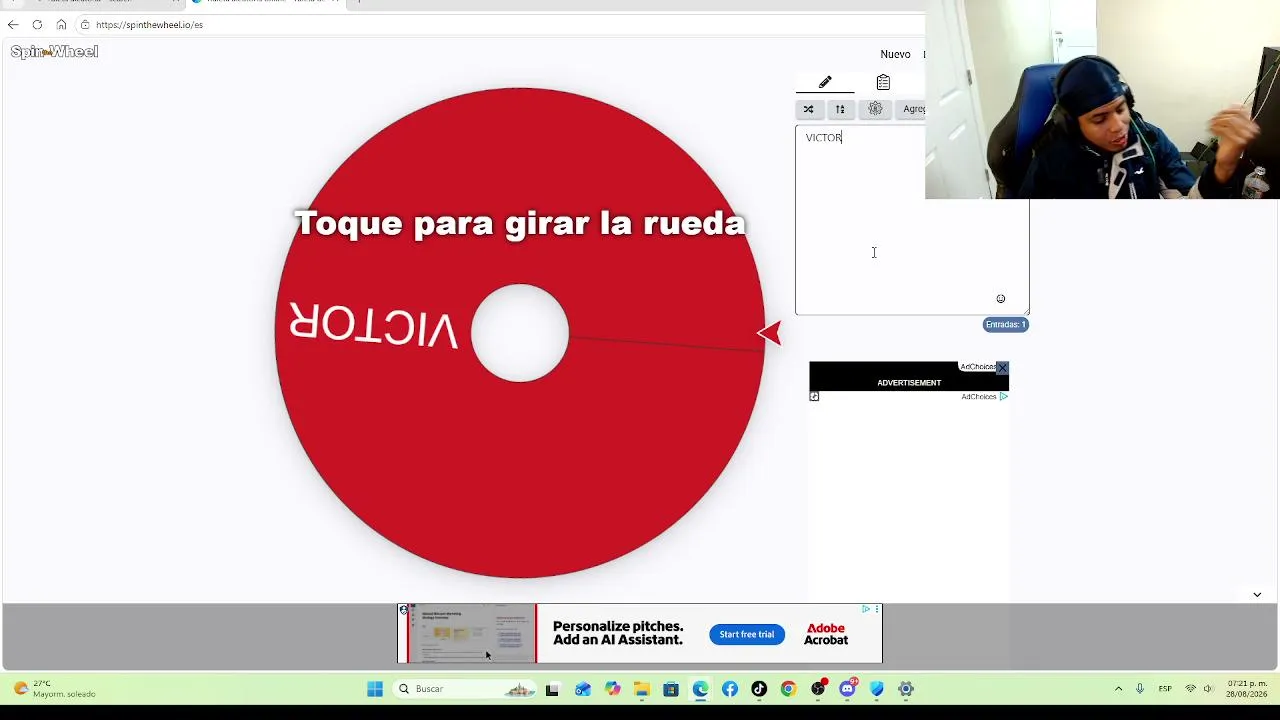
Task: Click the Nuevo menu item
Action: click(895, 54)
